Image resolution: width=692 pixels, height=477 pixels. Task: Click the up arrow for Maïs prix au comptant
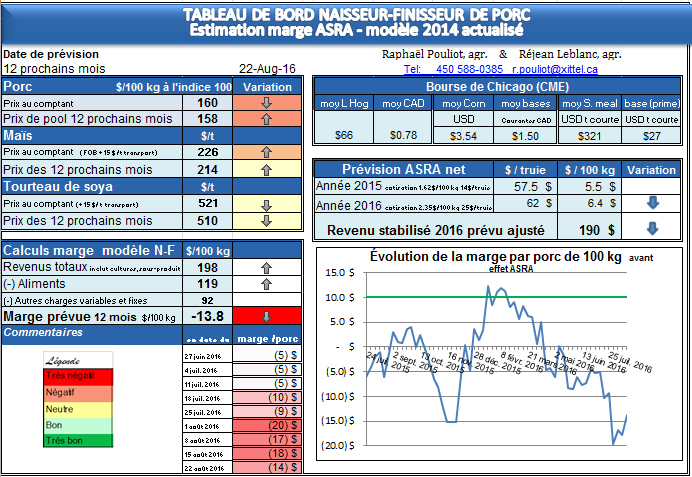pyautogui.click(x=265, y=152)
